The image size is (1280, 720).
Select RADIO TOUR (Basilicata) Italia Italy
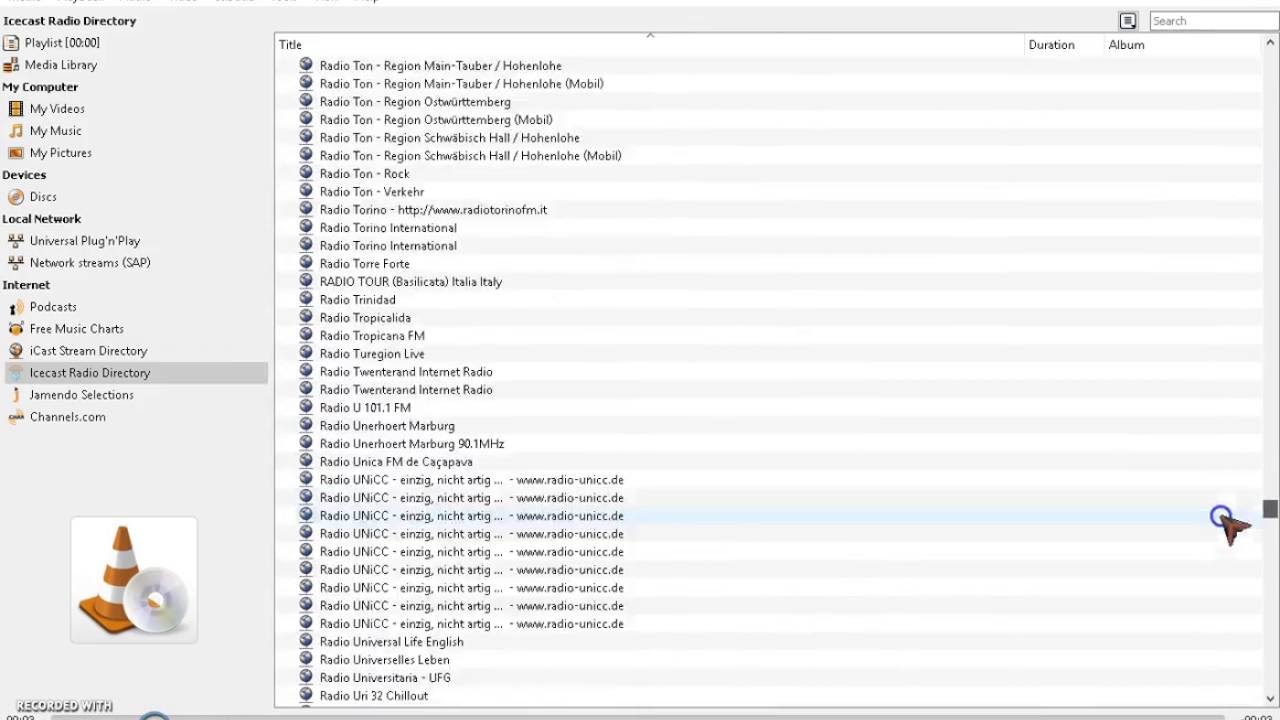[x=411, y=282]
